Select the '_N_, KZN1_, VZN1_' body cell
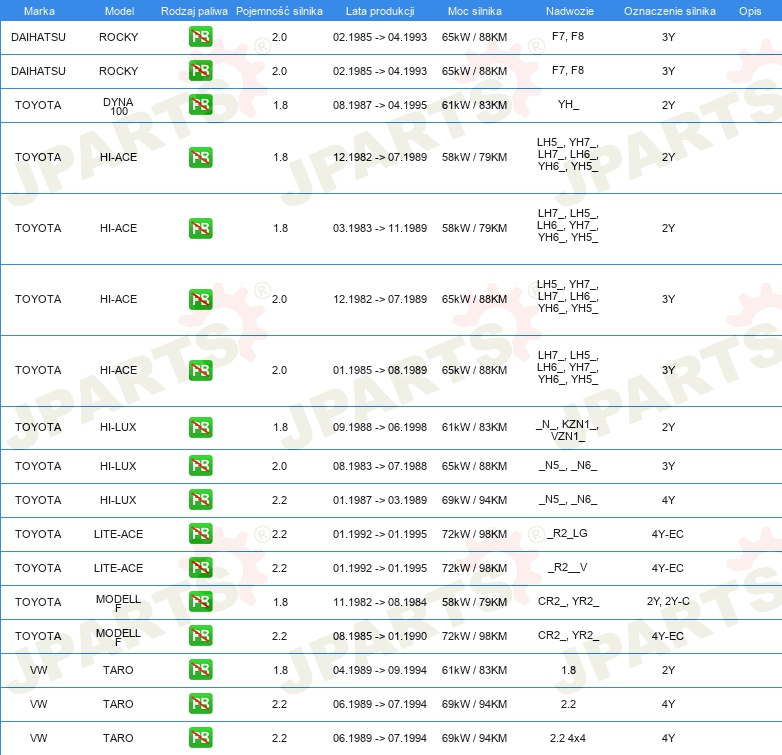The image size is (782, 755). [568, 430]
